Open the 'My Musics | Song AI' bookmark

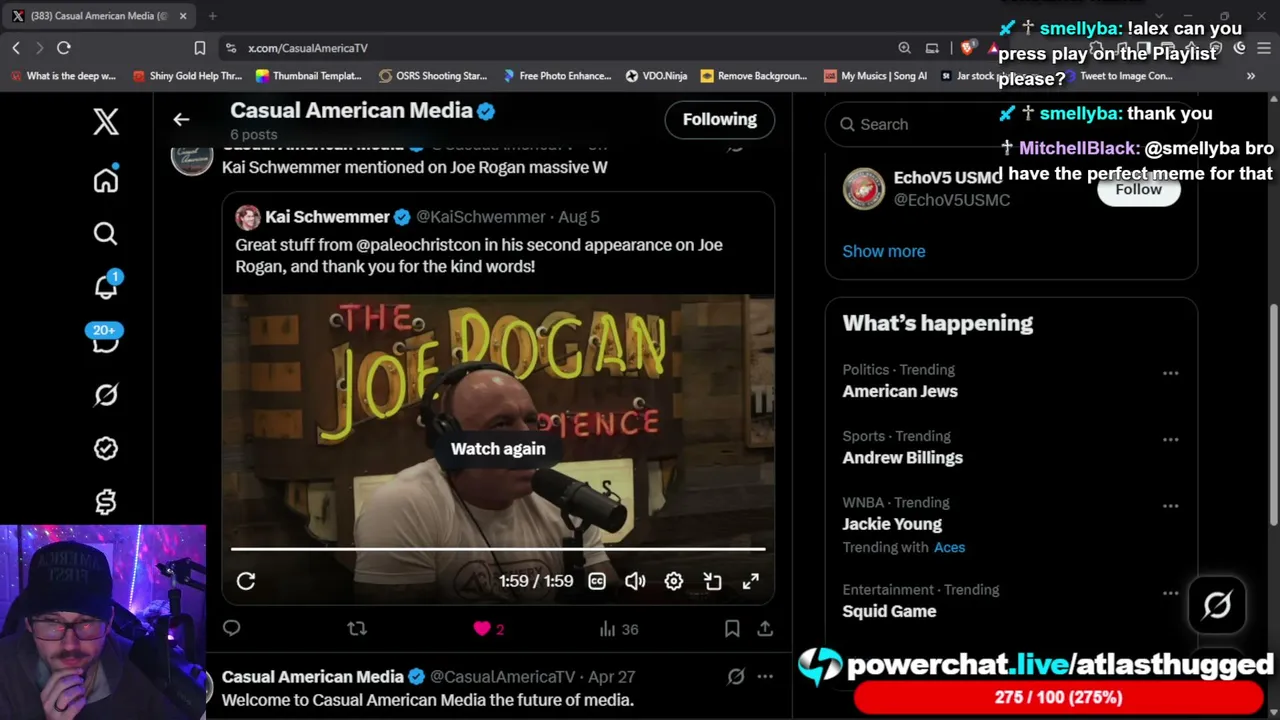point(875,76)
